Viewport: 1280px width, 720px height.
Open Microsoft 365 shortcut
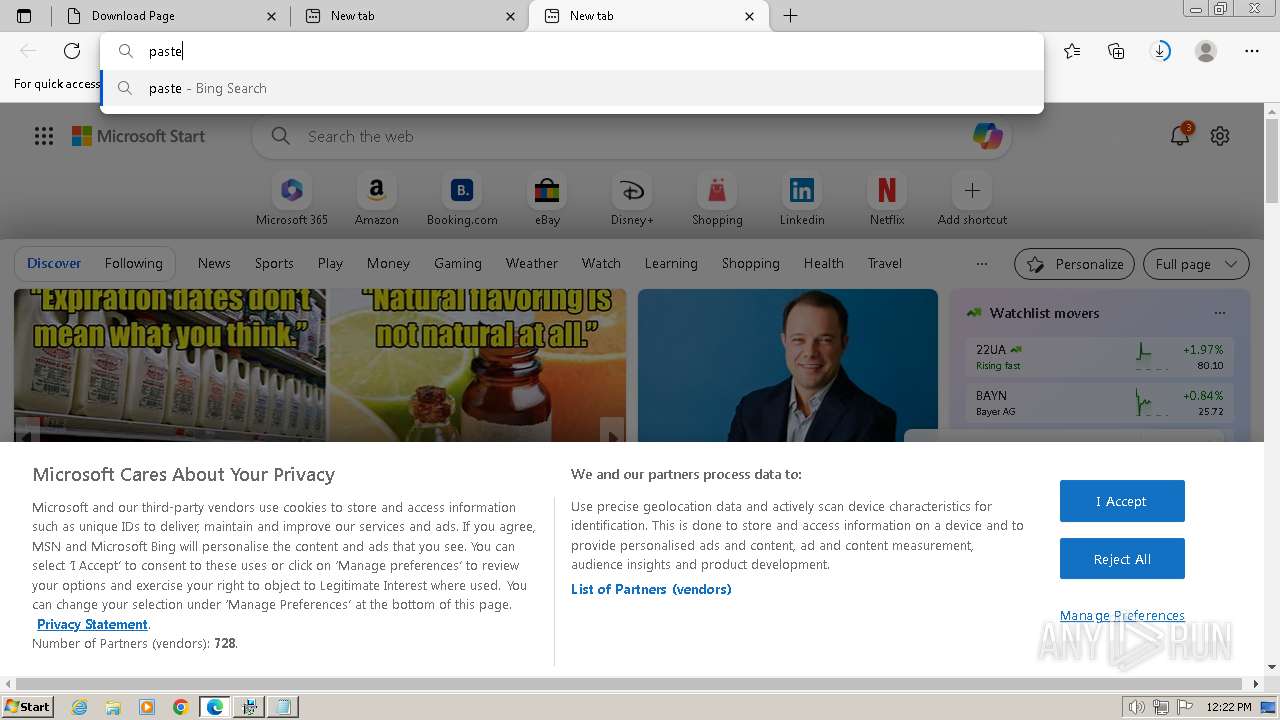click(292, 200)
